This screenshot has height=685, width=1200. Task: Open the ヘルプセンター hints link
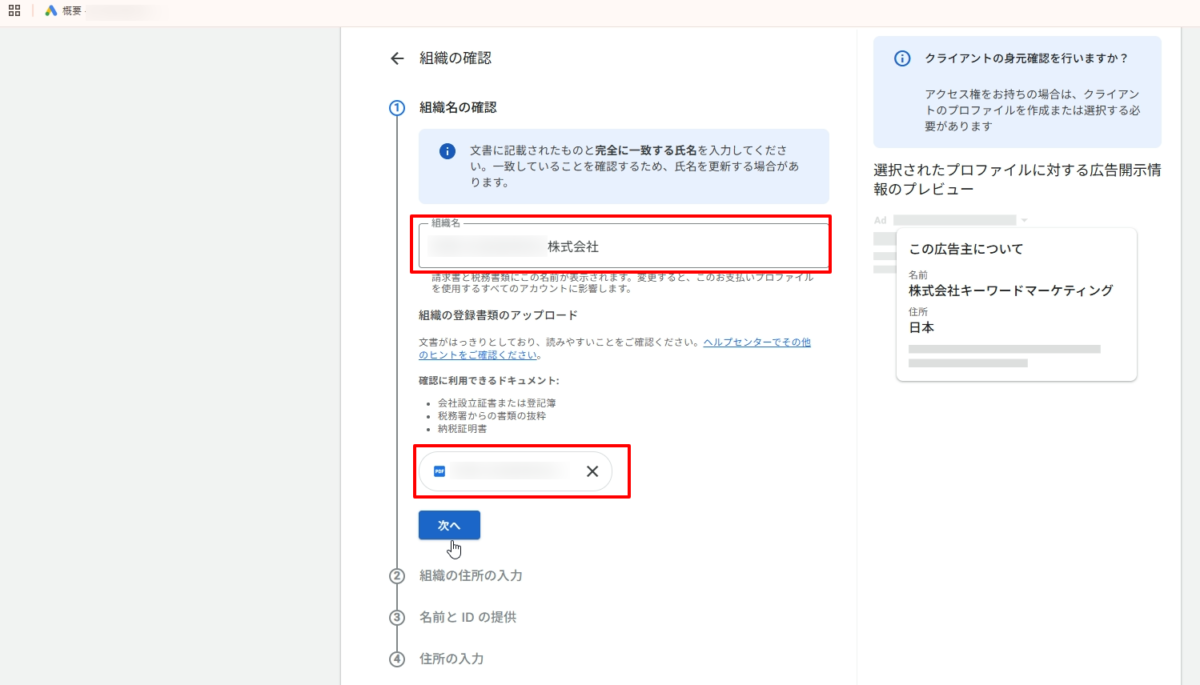point(756,342)
